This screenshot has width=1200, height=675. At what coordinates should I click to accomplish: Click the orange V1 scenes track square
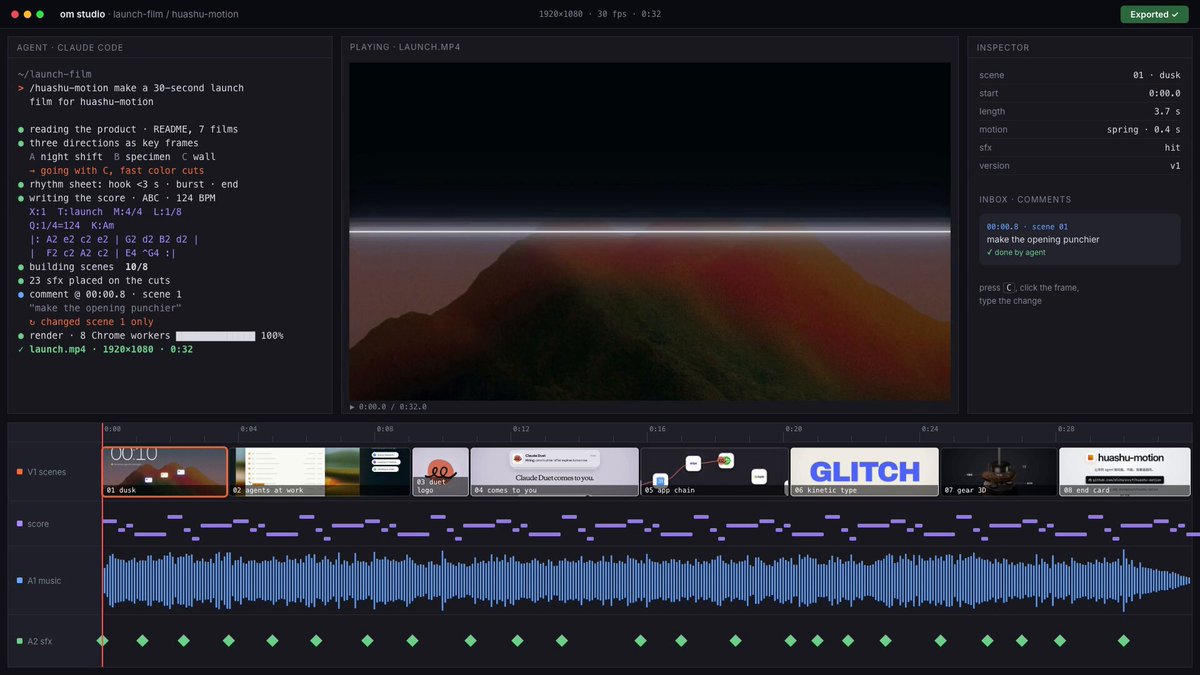19,472
